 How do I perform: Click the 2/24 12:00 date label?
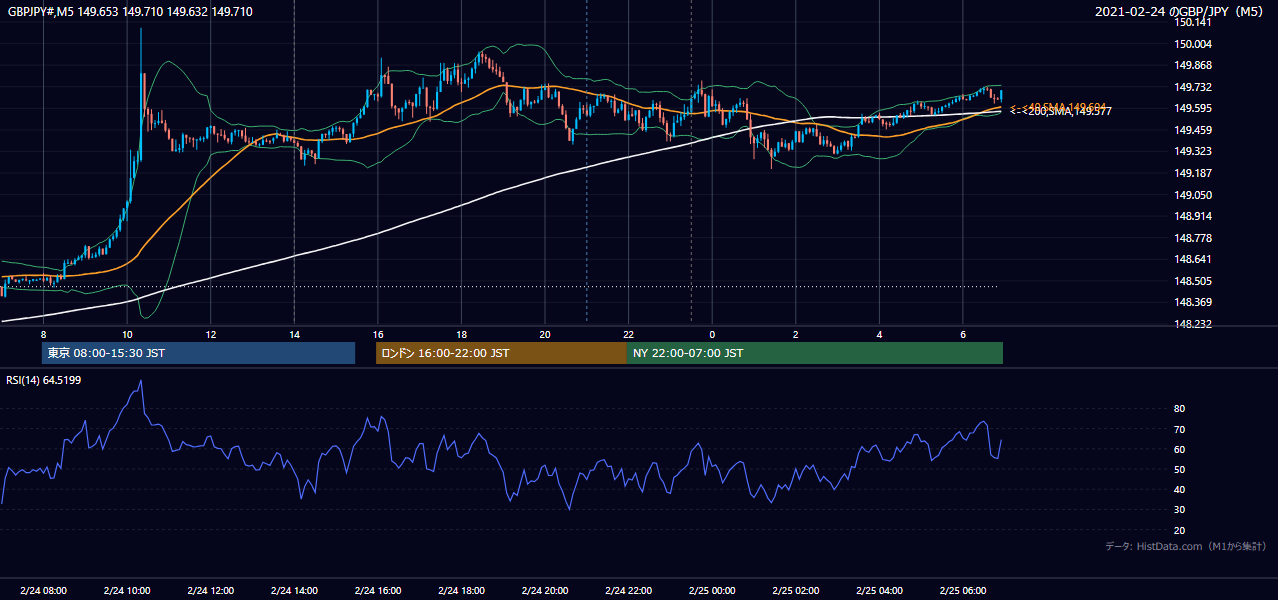[x=210, y=591]
